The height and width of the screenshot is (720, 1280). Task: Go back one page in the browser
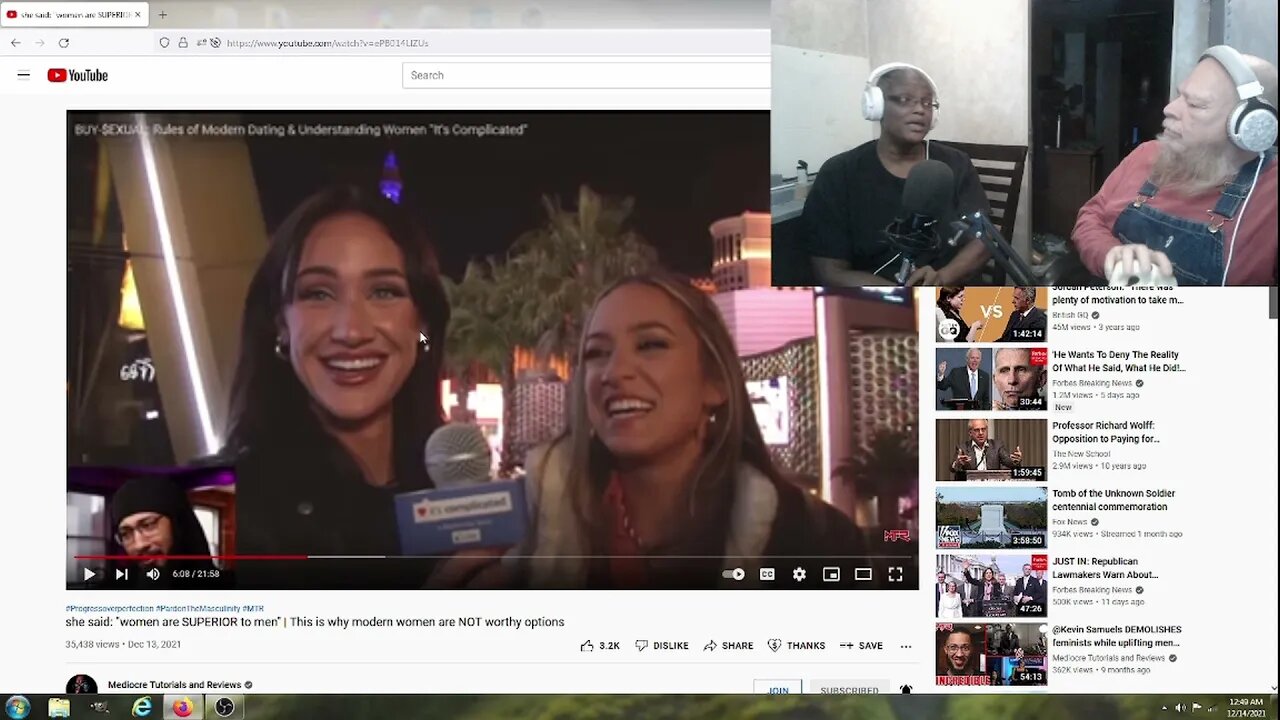pyautogui.click(x=15, y=43)
